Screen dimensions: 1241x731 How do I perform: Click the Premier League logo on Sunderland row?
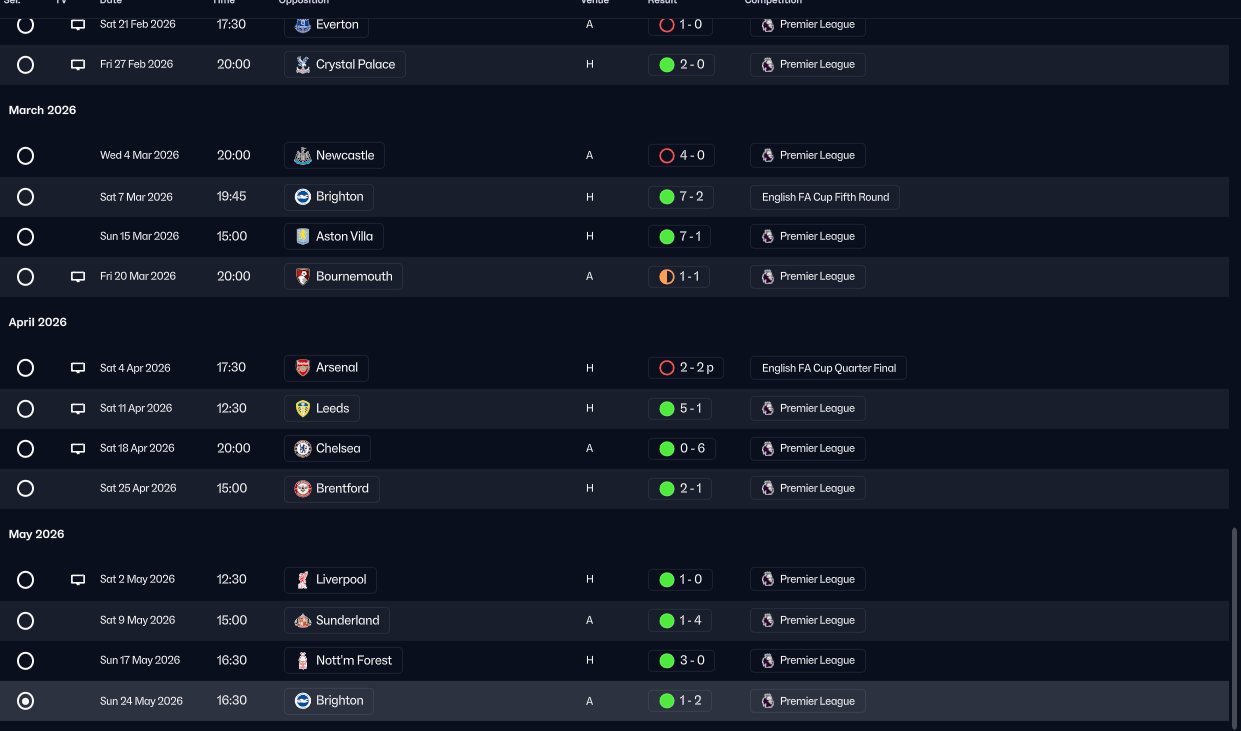(x=768, y=620)
